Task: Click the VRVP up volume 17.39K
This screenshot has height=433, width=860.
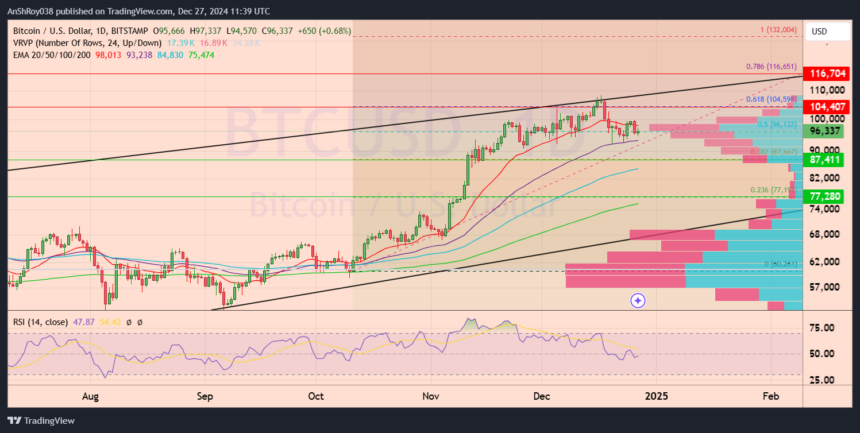Action: coord(180,43)
